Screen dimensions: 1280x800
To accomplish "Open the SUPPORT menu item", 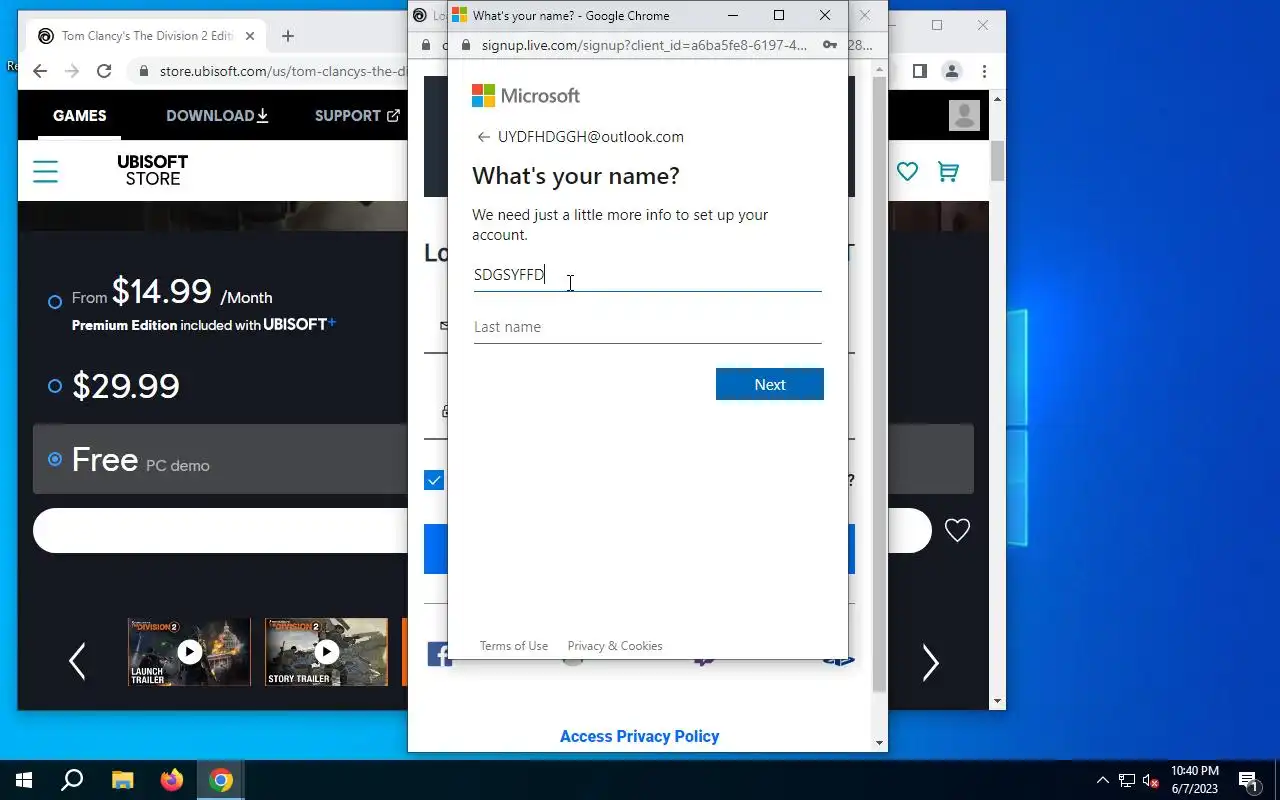I will click(x=357, y=115).
